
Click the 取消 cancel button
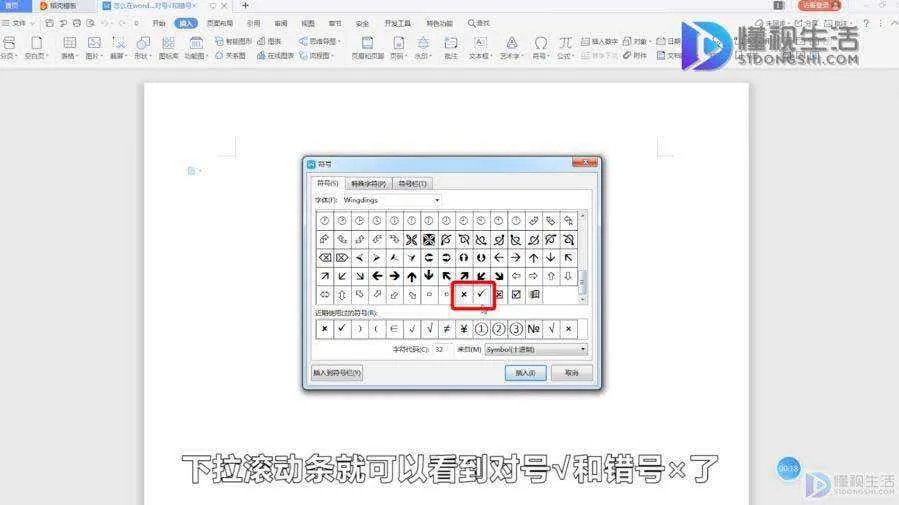coord(572,373)
